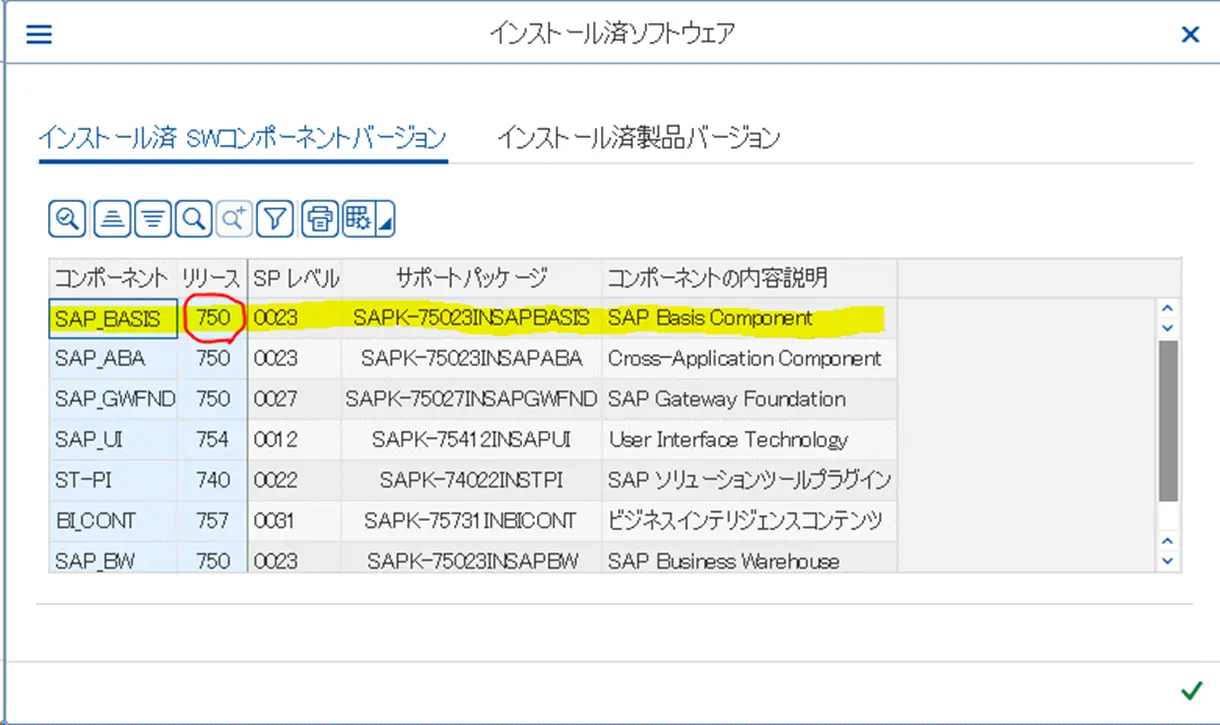Click the Print icon
Image resolution: width=1220 pixels, height=725 pixels.
coord(320,218)
